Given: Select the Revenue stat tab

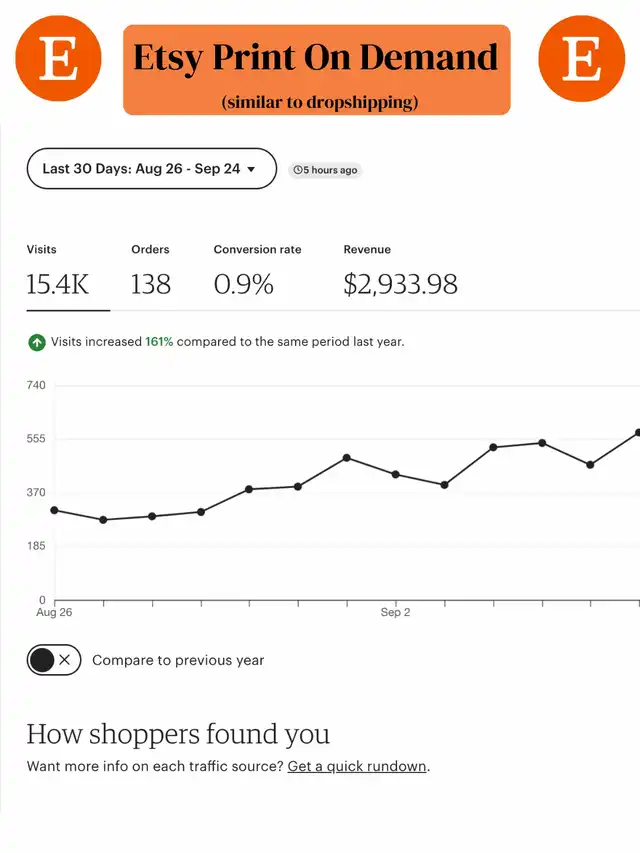Looking at the screenshot, I should pyautogui.click(x=400, y=272).
